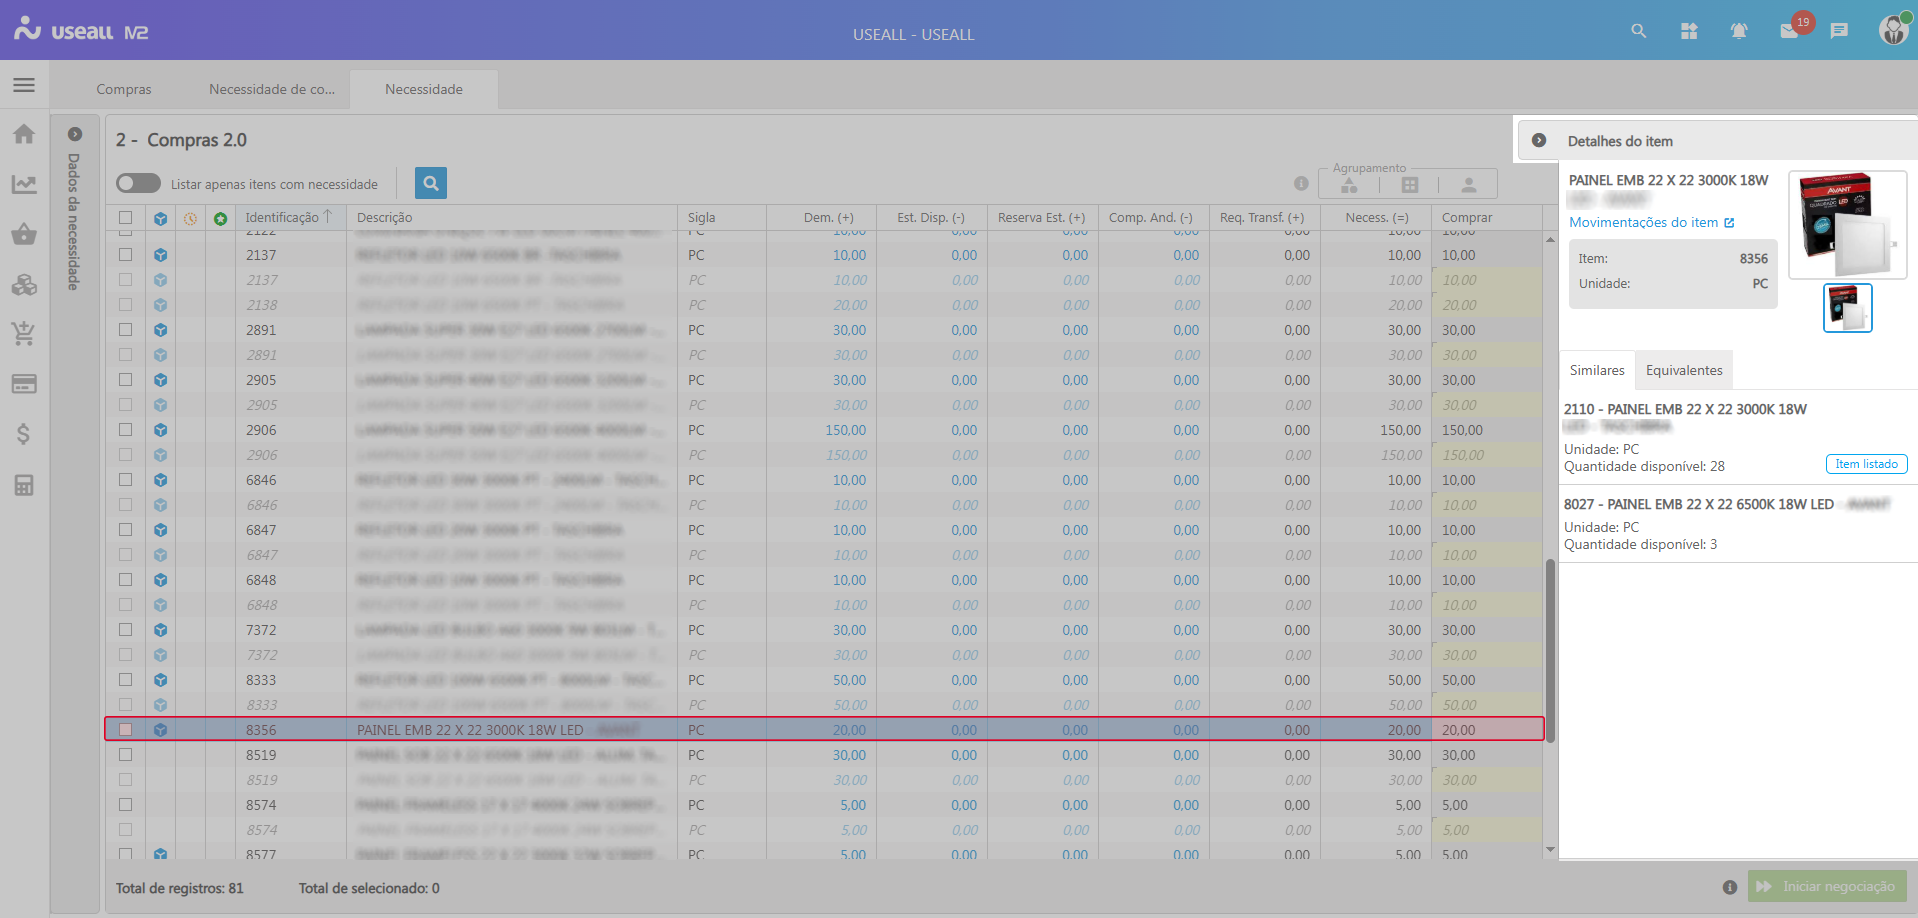Check the checkbox for item 8356
Viewport: 1918px width, 918px height.
[125, 730]
